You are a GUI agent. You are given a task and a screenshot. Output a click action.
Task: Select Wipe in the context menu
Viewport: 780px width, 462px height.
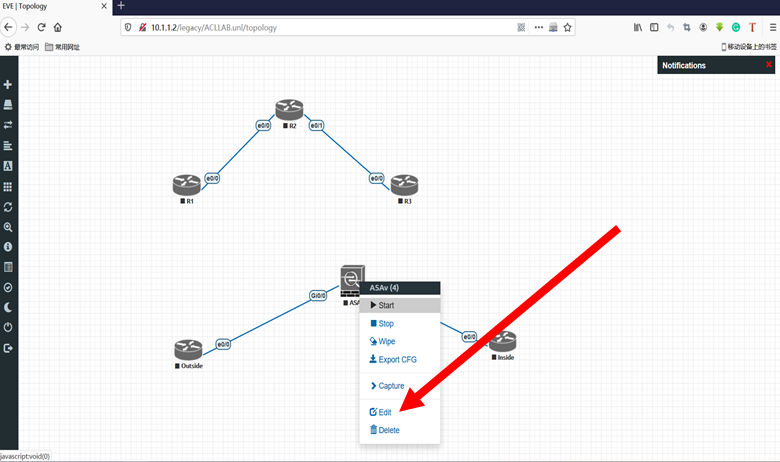click(385, 342)
